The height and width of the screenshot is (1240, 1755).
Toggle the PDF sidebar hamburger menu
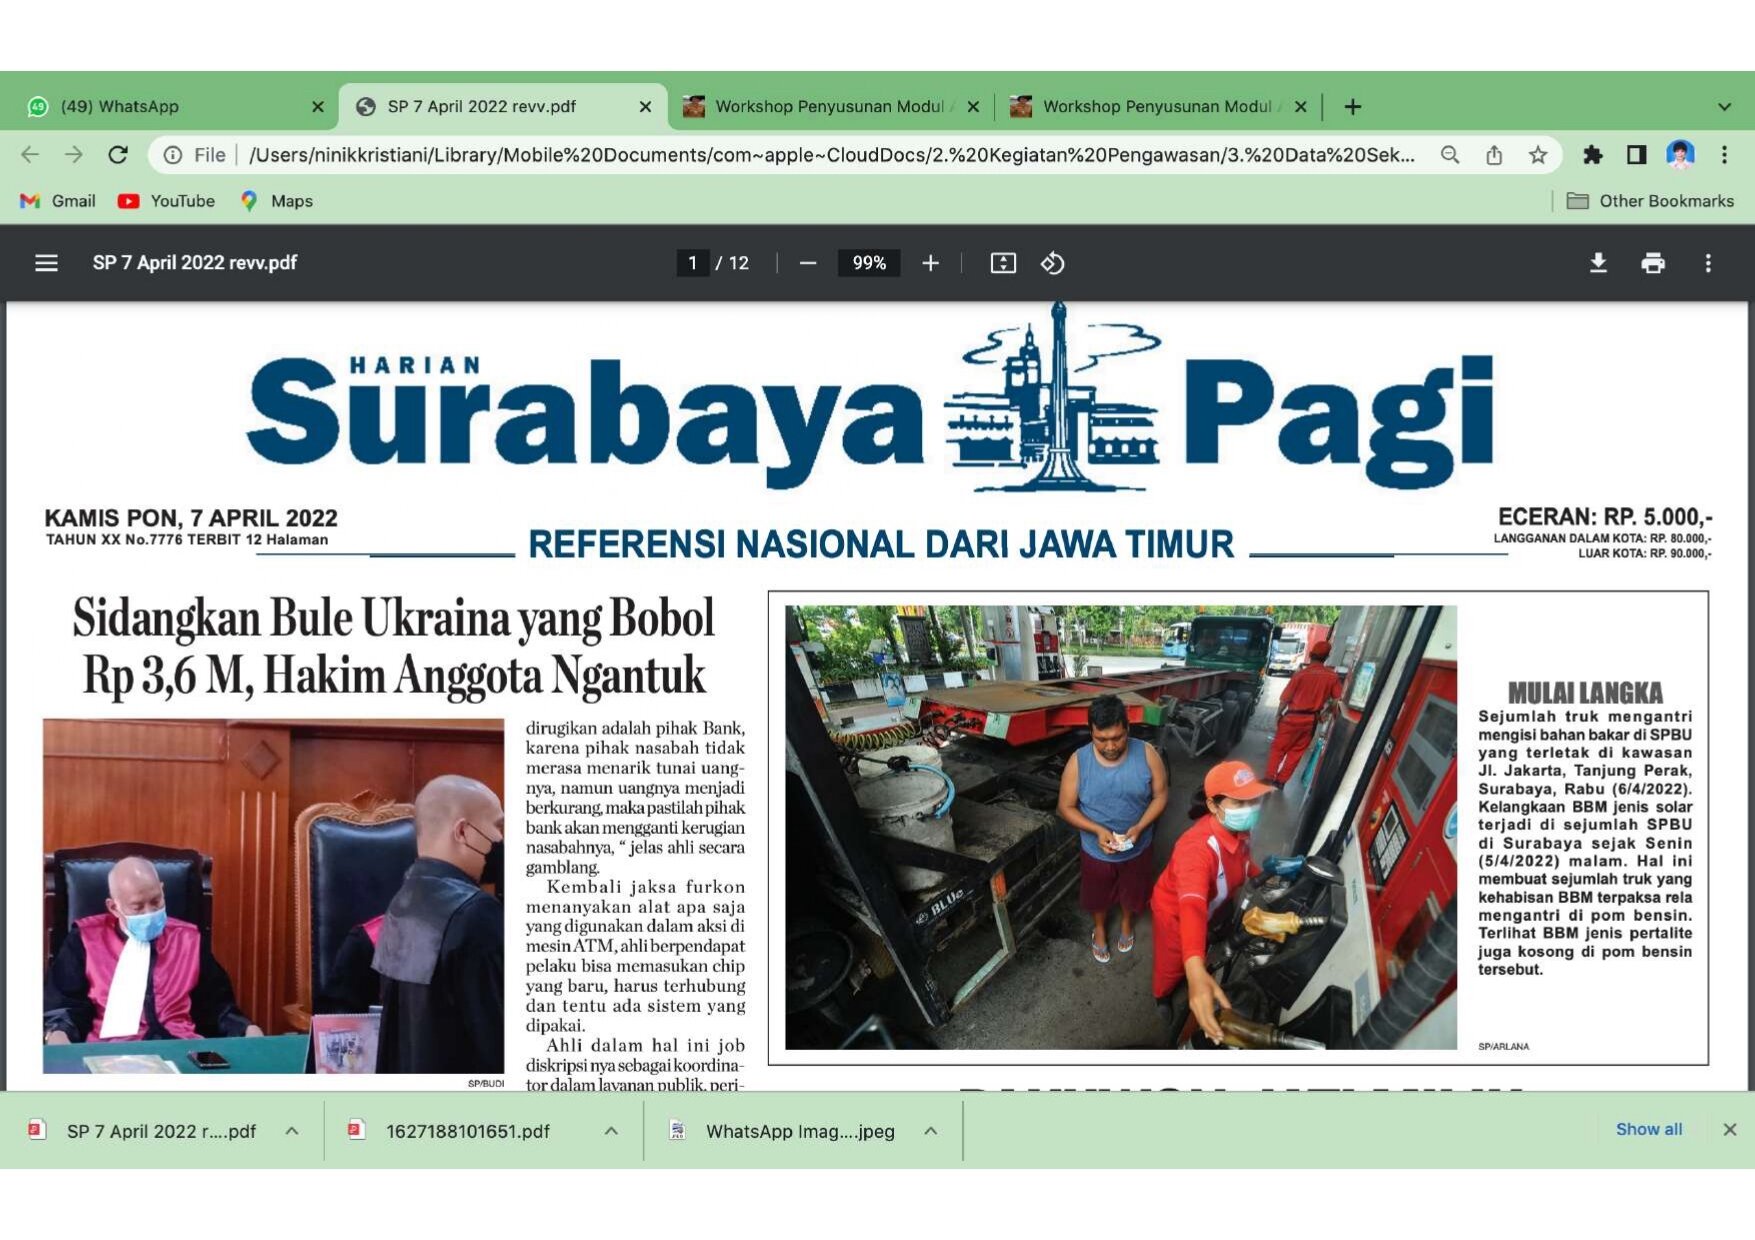[x=46, y=263]
